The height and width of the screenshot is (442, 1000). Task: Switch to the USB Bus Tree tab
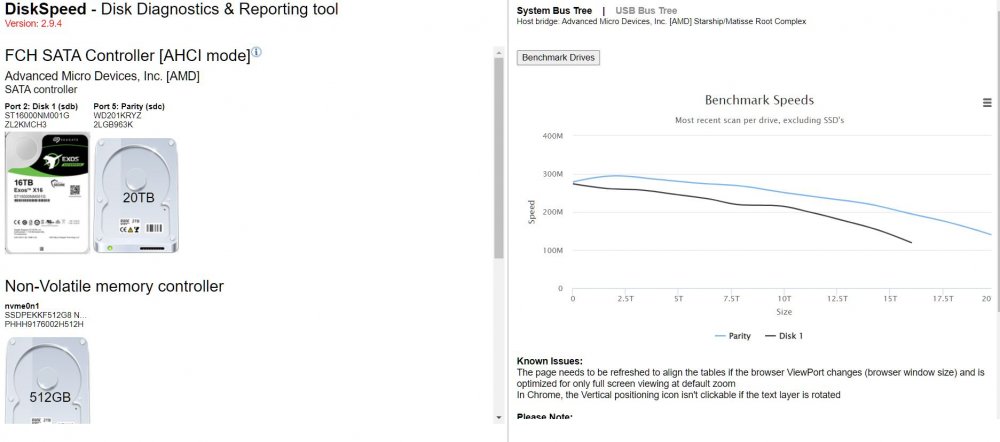click(646, 11)
